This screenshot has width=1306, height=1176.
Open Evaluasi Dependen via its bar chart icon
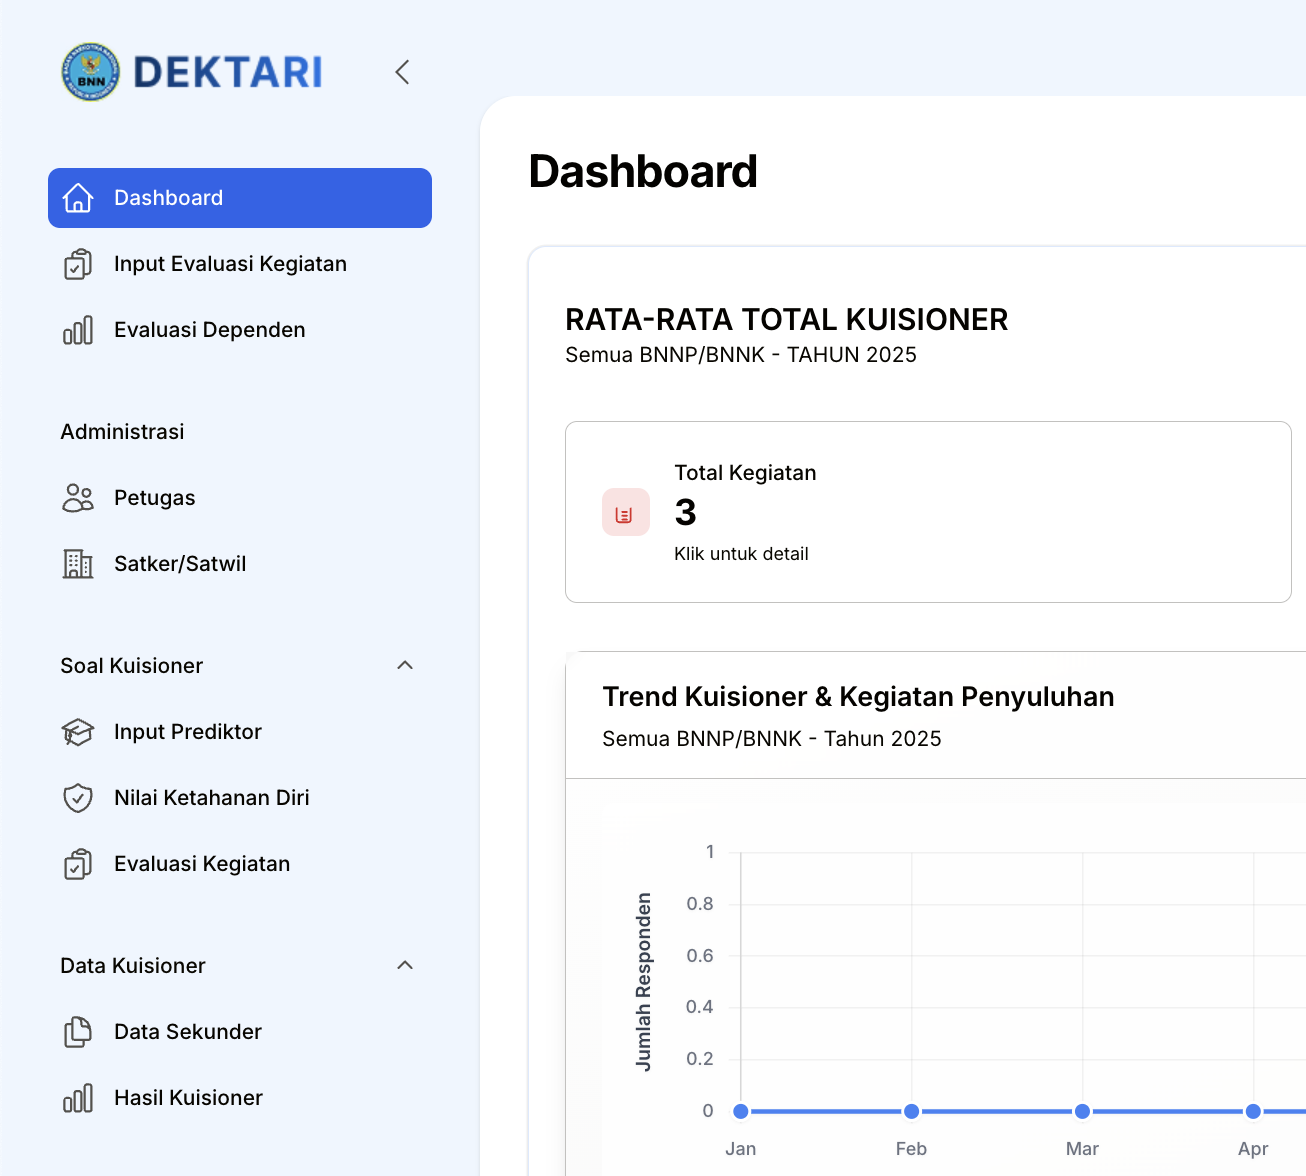[x=78, y=330]
